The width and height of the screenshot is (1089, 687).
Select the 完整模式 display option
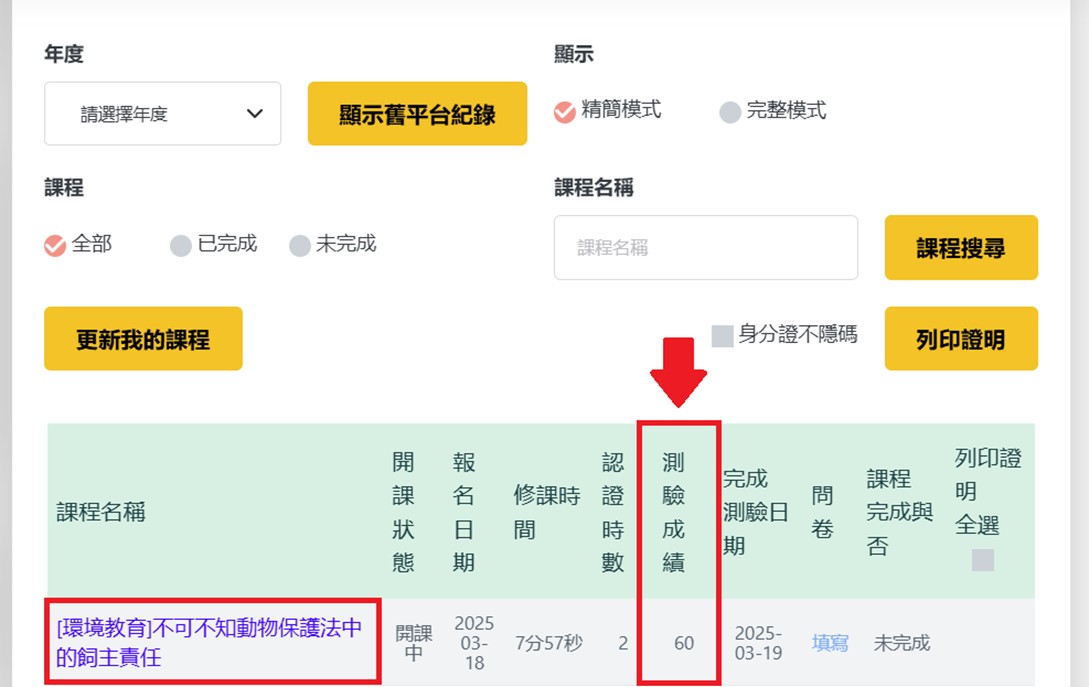[x=730, y=112]
